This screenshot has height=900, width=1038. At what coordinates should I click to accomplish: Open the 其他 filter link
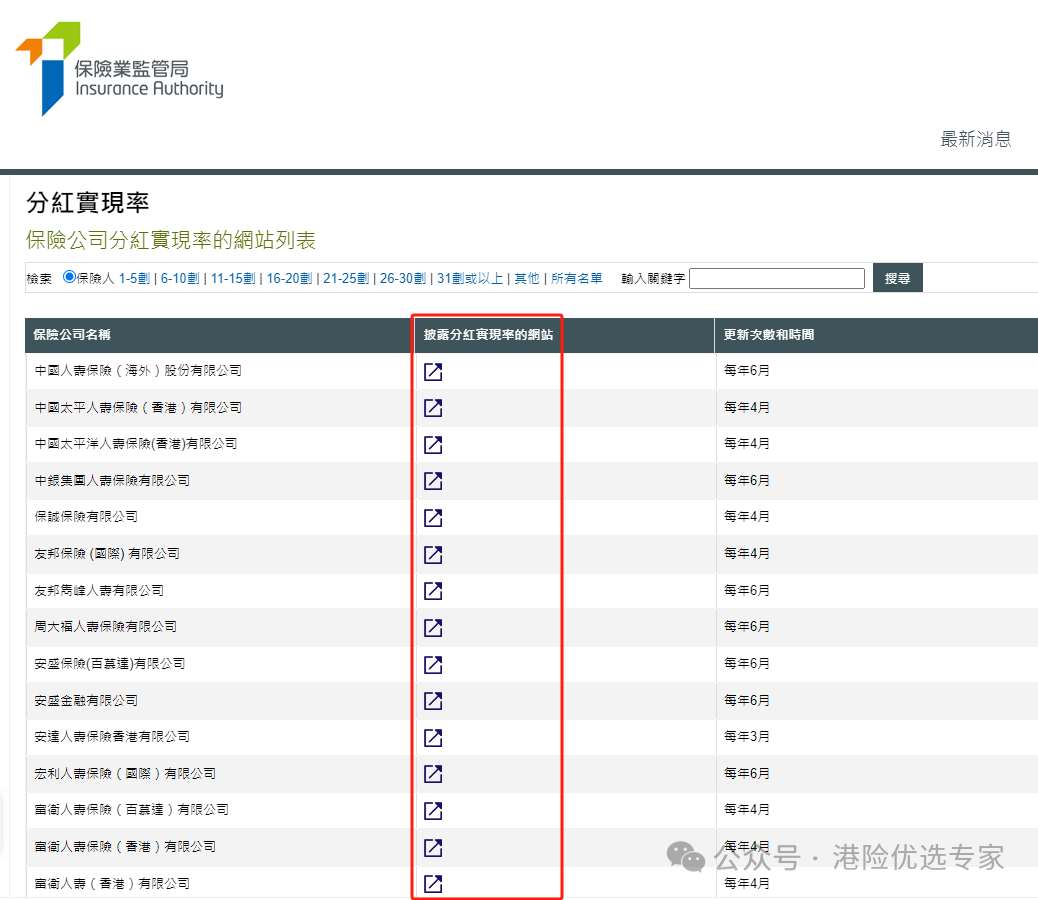coord(527,279)
